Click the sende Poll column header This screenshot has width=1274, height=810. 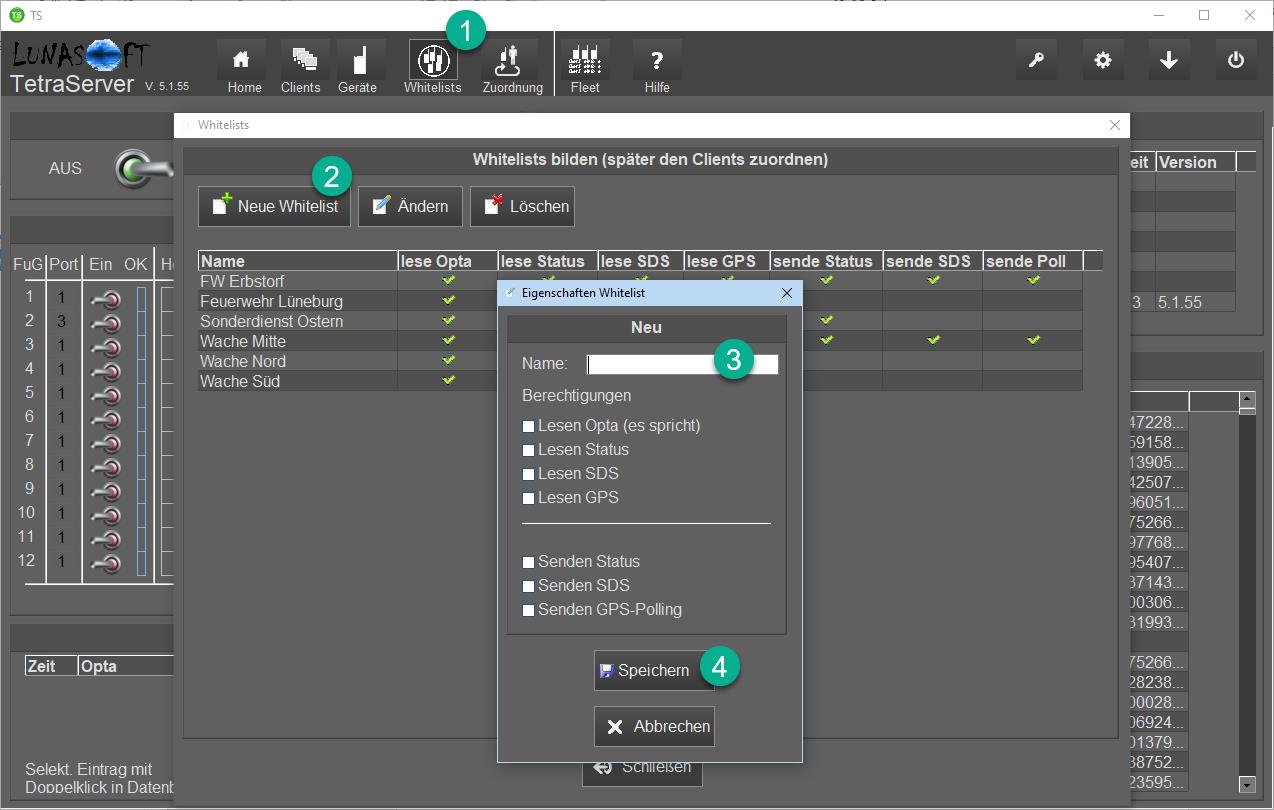(1033, 261)
